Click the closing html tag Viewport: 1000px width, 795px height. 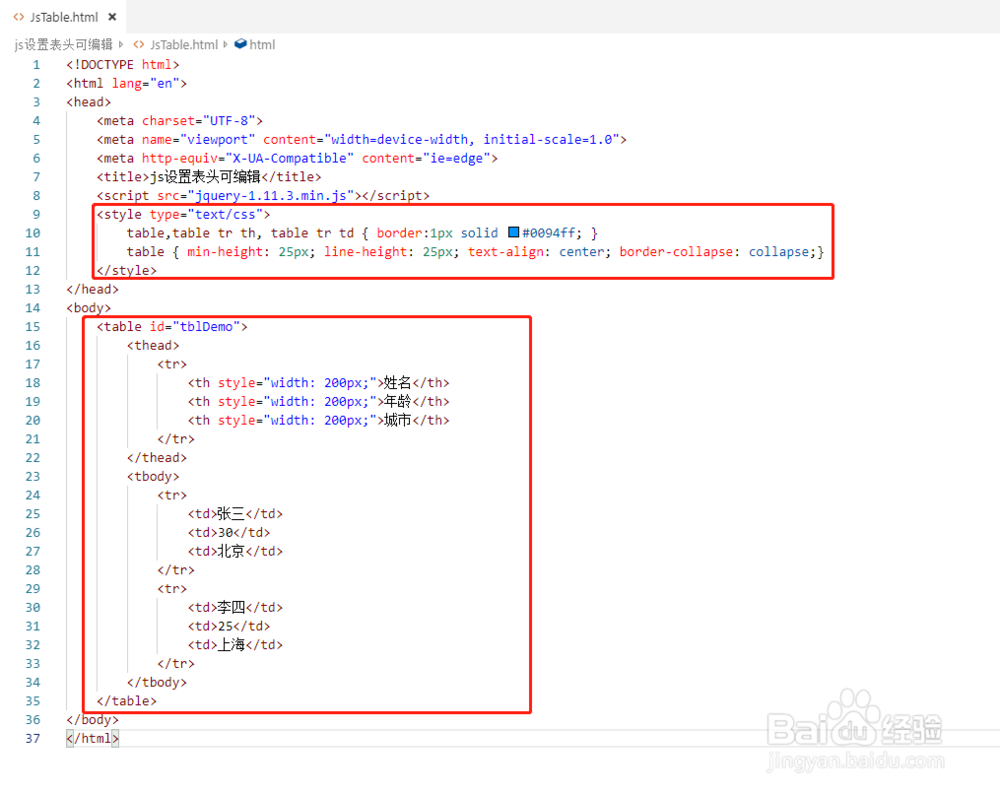coord(92,739)
